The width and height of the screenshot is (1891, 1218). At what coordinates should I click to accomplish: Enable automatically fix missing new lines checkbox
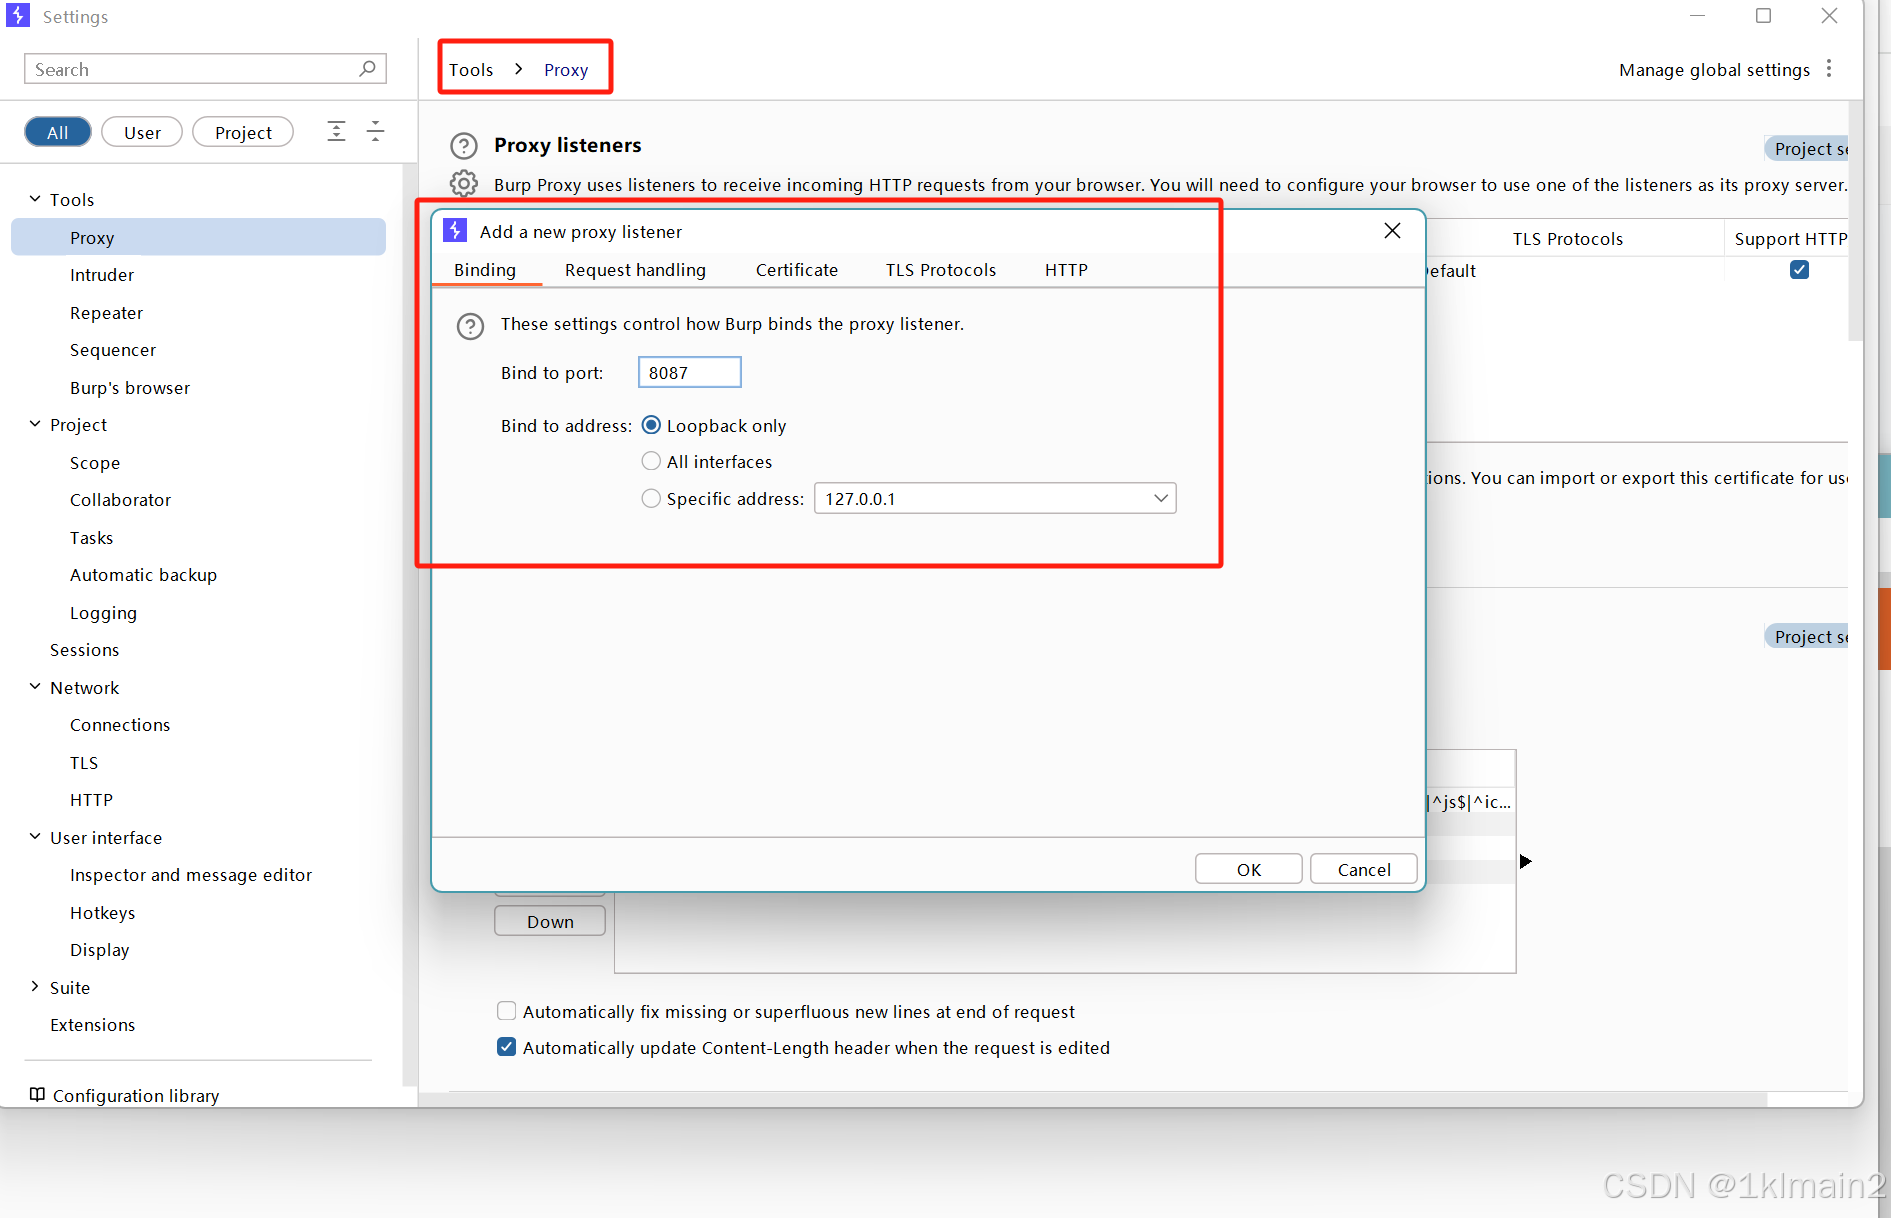[506, 1010]
